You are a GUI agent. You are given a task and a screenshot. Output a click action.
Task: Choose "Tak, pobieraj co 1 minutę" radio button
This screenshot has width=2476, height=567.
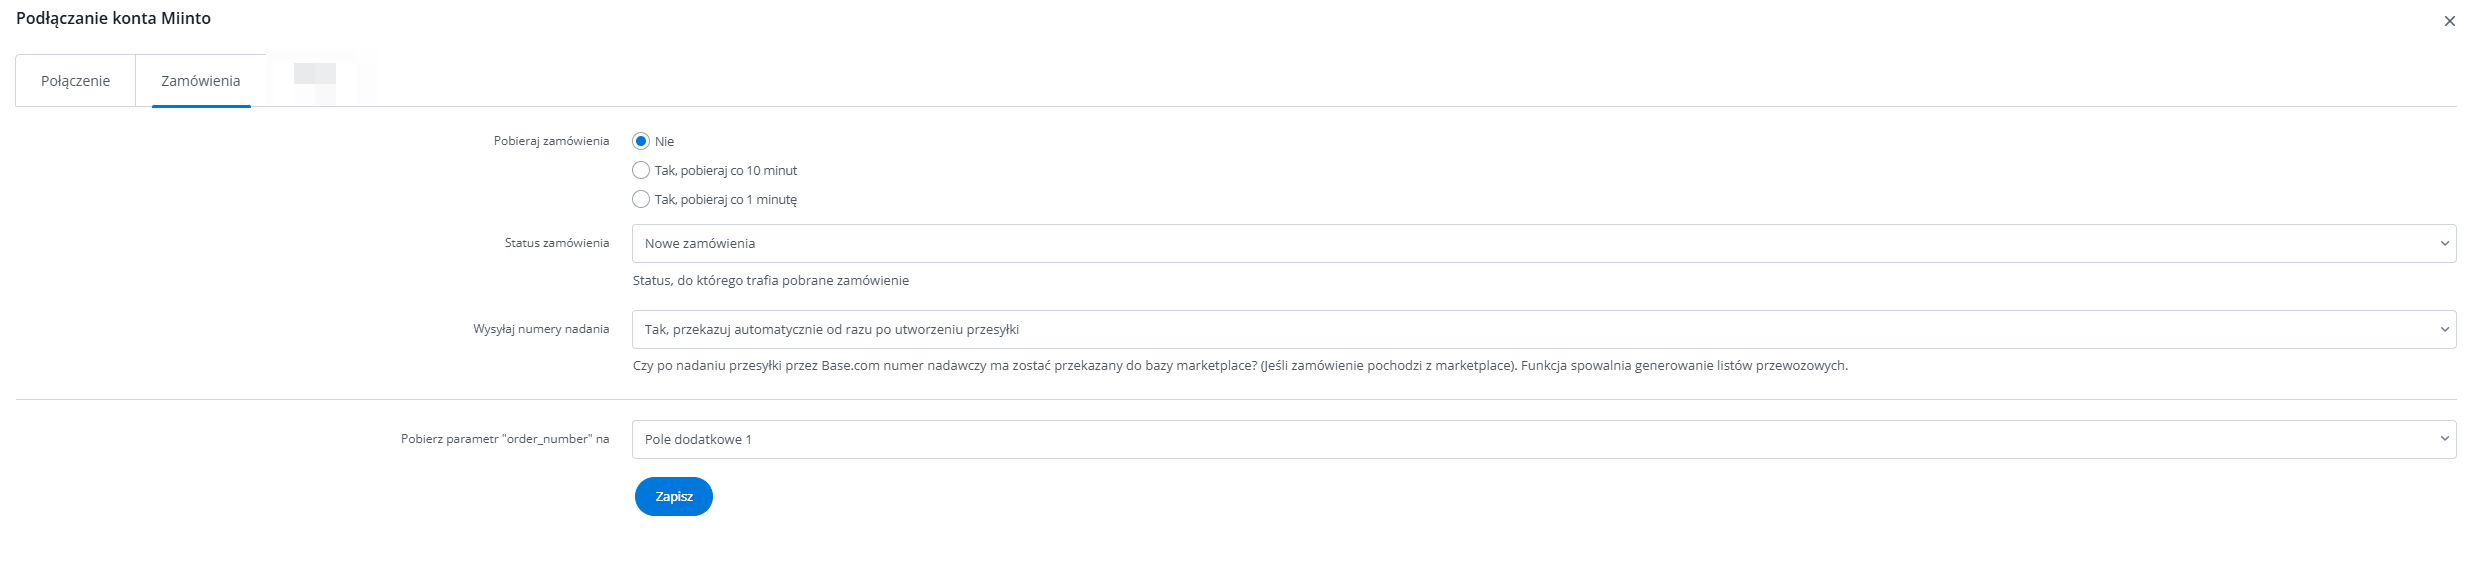coord(641,199)
